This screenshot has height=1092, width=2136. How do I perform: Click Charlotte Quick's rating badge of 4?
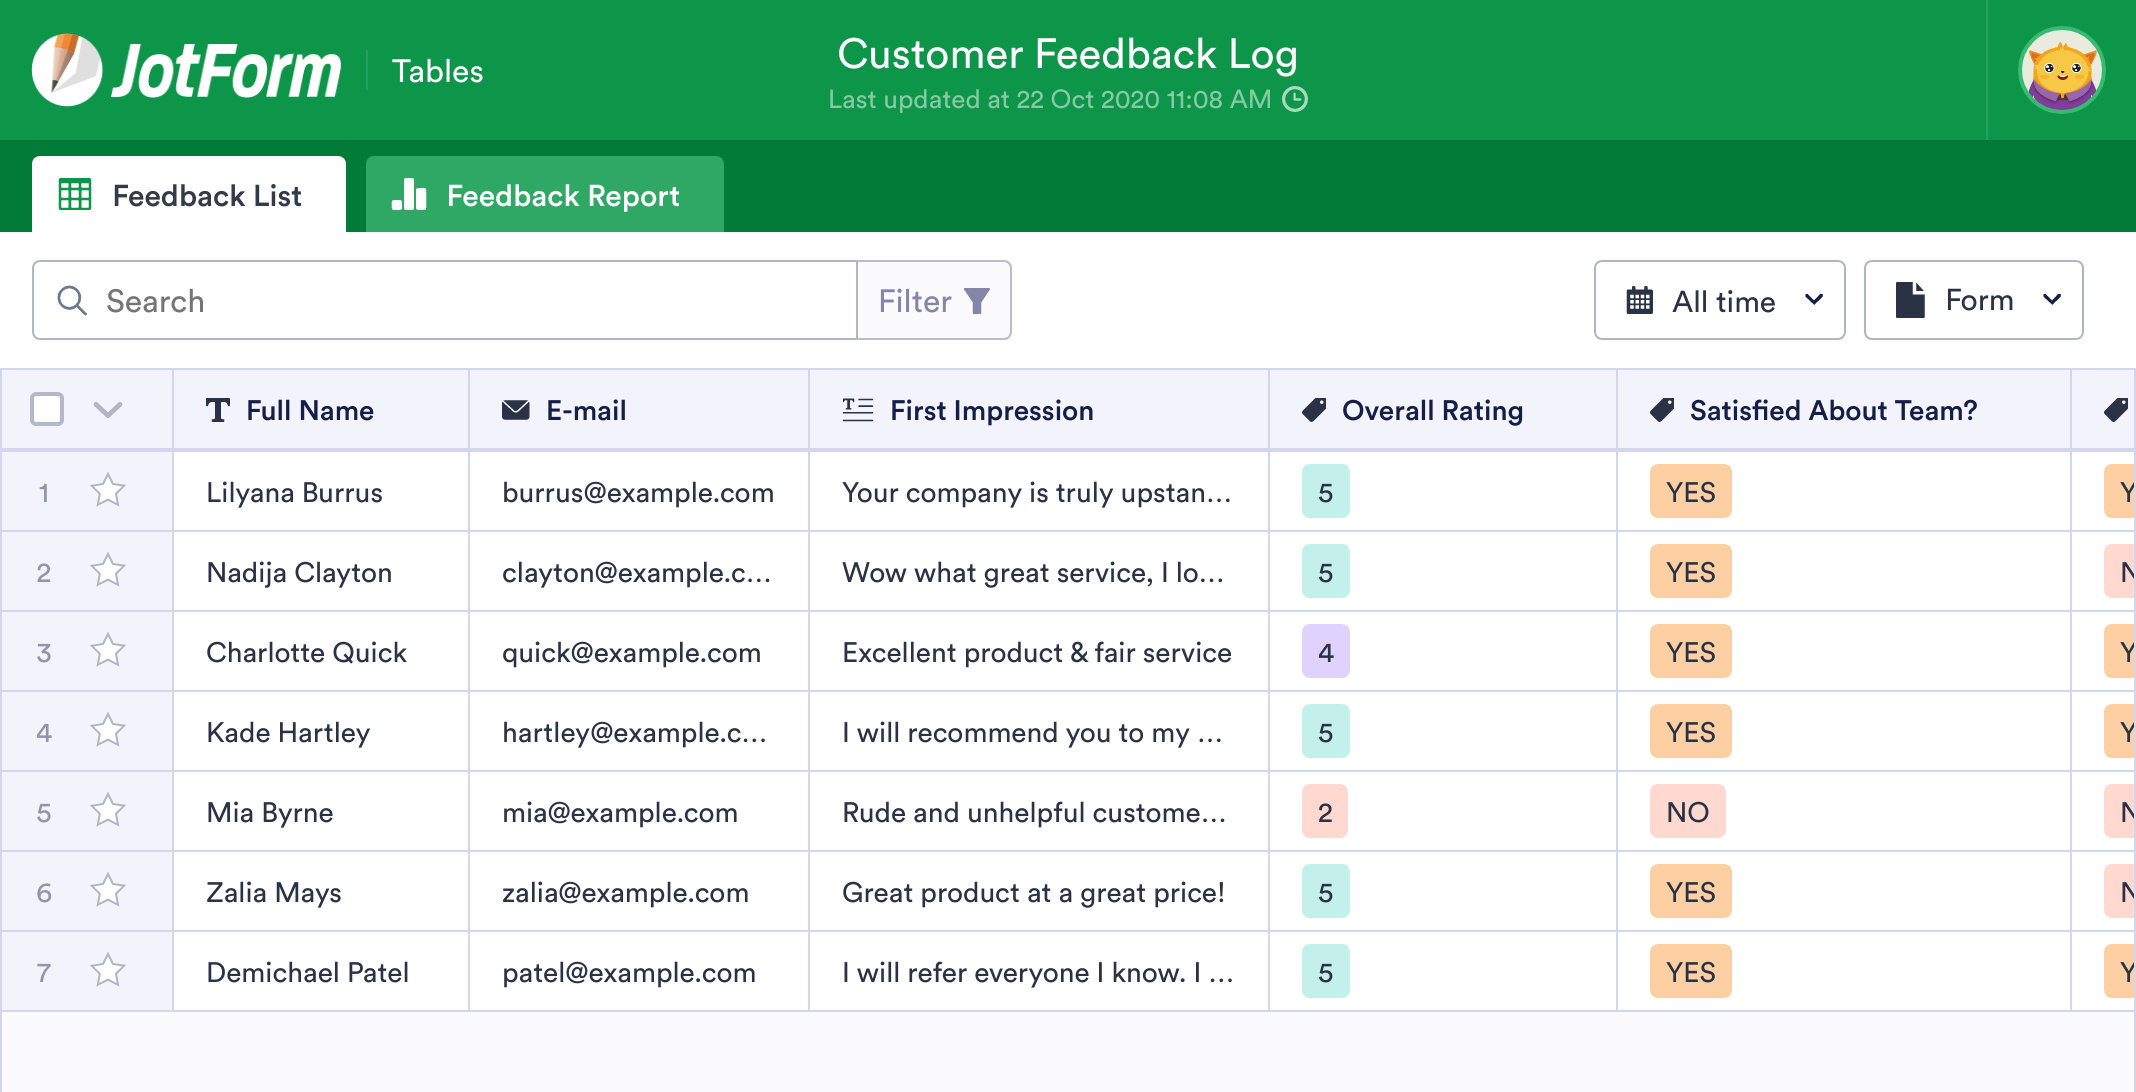[1325, 651]
